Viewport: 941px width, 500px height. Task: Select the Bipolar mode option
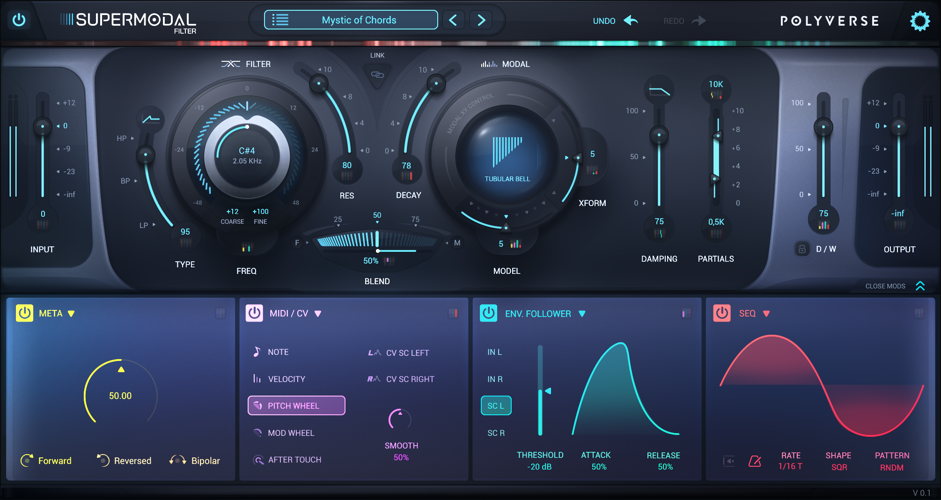pyautogui.click(x=194, y=460)
